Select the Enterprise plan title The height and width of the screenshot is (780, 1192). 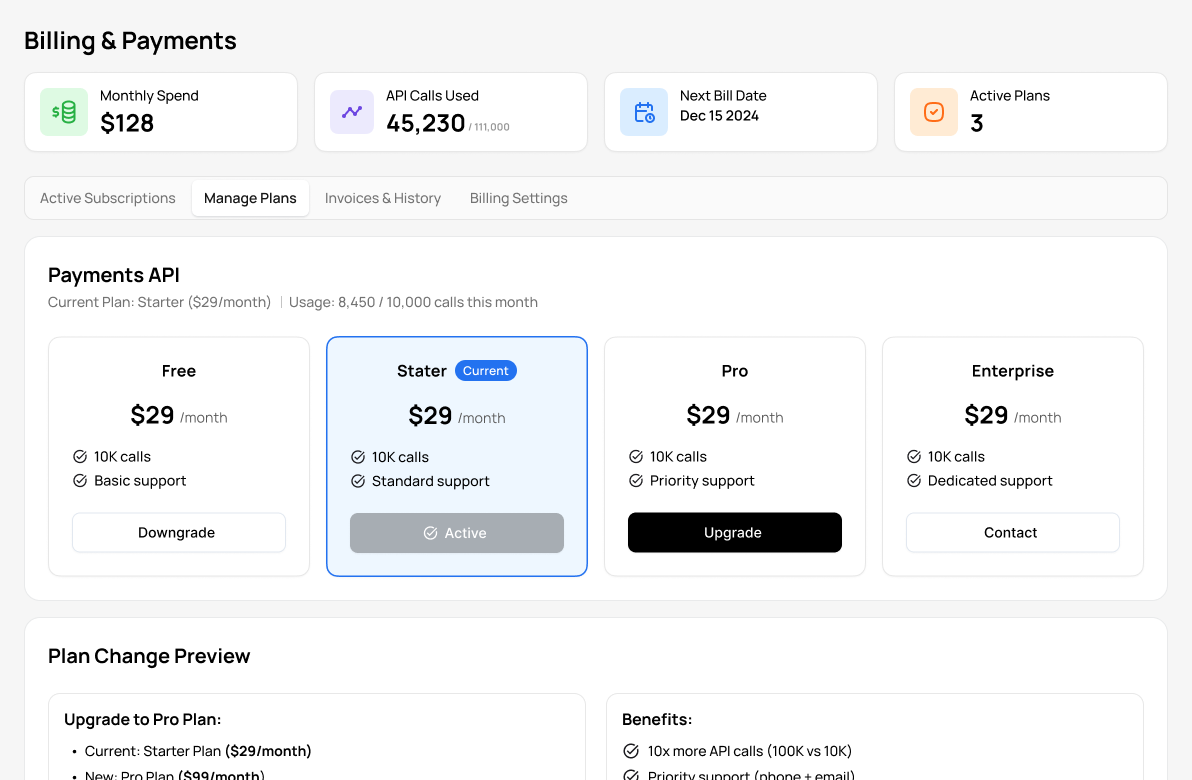pos(1013,371)
